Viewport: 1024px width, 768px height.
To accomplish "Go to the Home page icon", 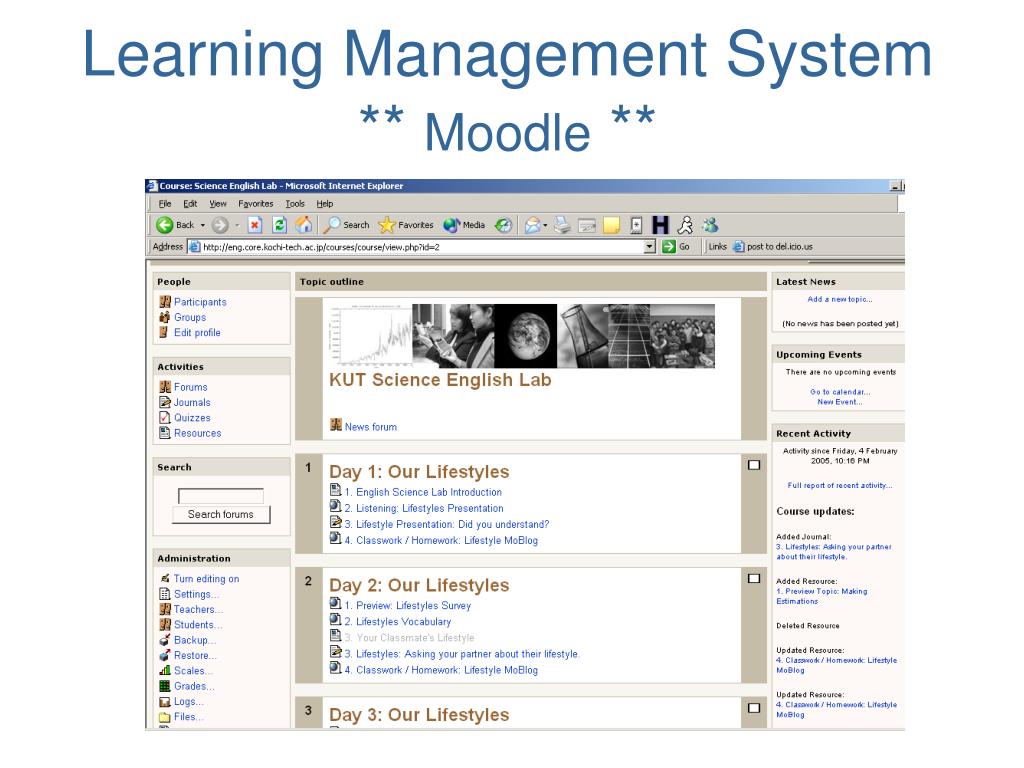I will tap(304, 225).
